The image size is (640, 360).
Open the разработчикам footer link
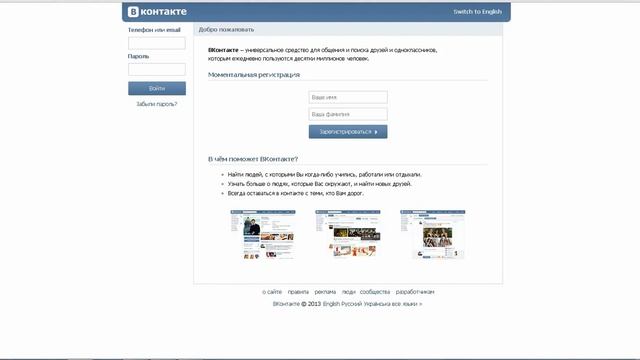point(415,292)
